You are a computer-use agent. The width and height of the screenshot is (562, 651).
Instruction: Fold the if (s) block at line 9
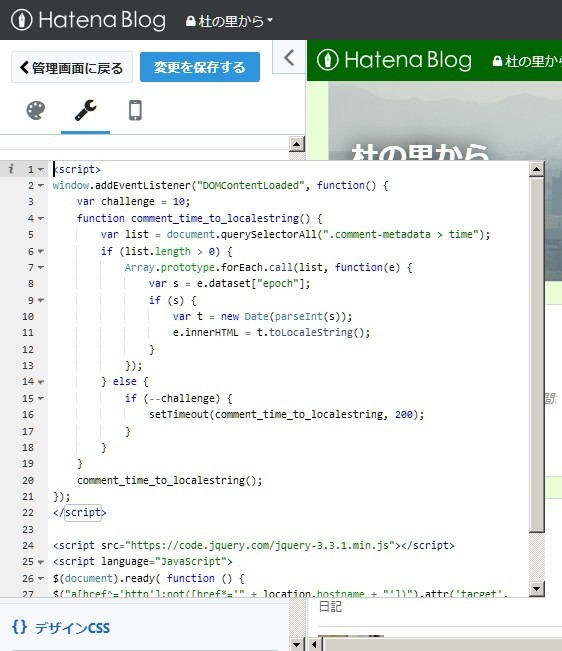pos(41,300)
